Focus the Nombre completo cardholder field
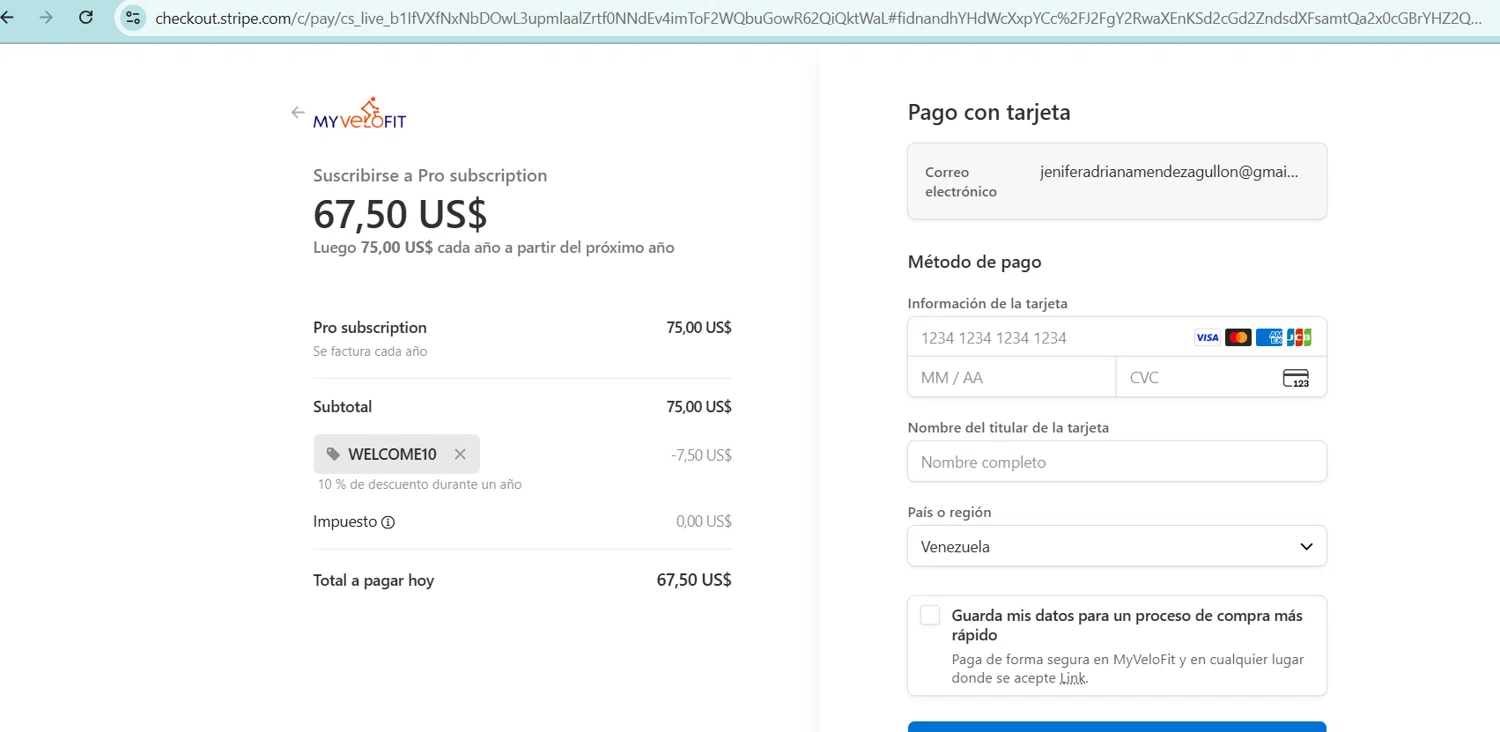Screen dimensions: 1500x732 (1117, 462)
